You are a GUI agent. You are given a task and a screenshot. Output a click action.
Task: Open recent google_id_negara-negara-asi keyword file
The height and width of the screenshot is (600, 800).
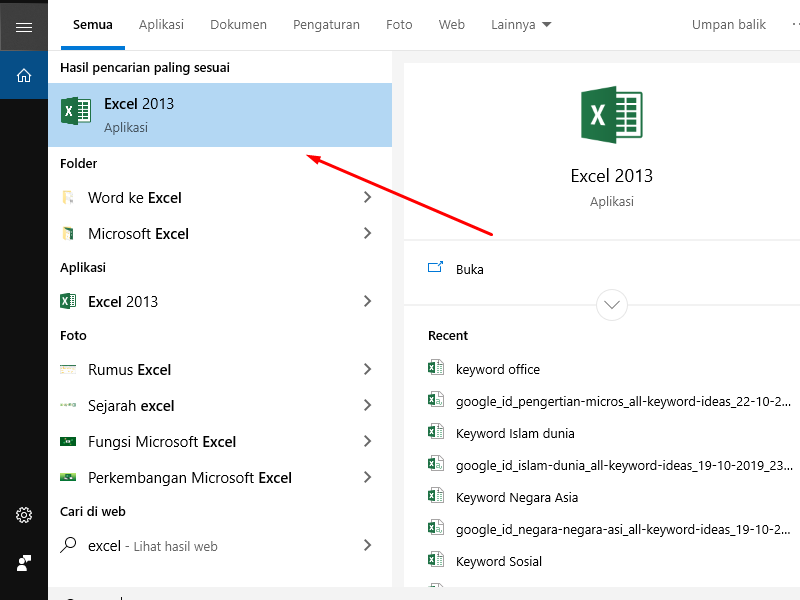pos(623,530)
